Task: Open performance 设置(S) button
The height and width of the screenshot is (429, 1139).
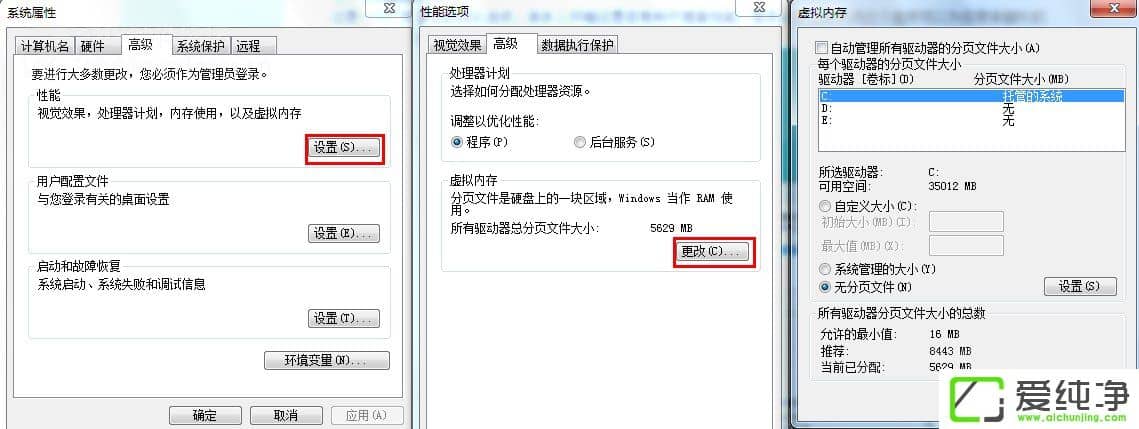Action: pos(344,148)
